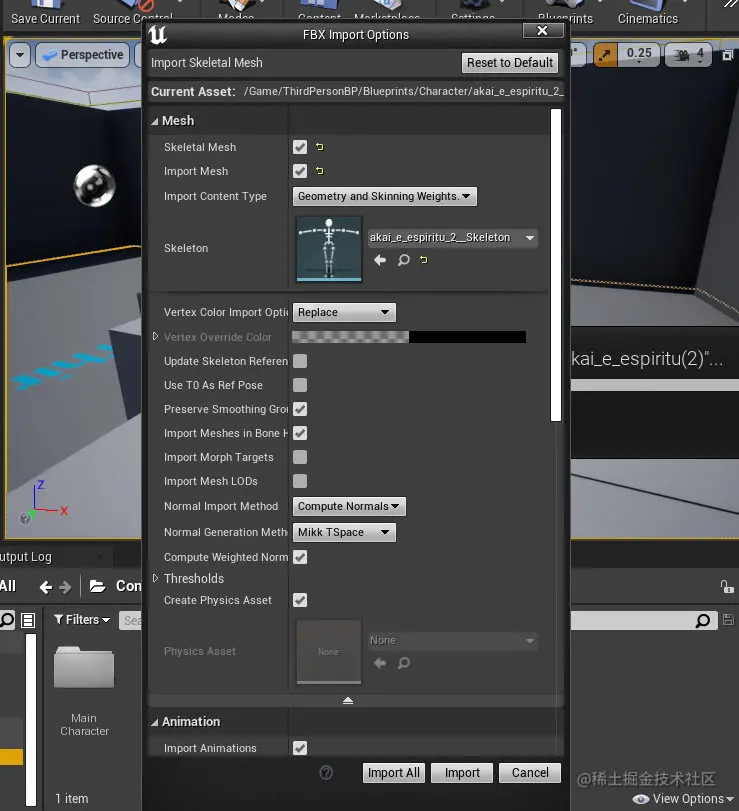Image resolution: width=739 pixels, height=811 pixels.
Task: Toggle Compute Weighted Normals checkbox
Action: pyautogui.click(x=300, y=557)
